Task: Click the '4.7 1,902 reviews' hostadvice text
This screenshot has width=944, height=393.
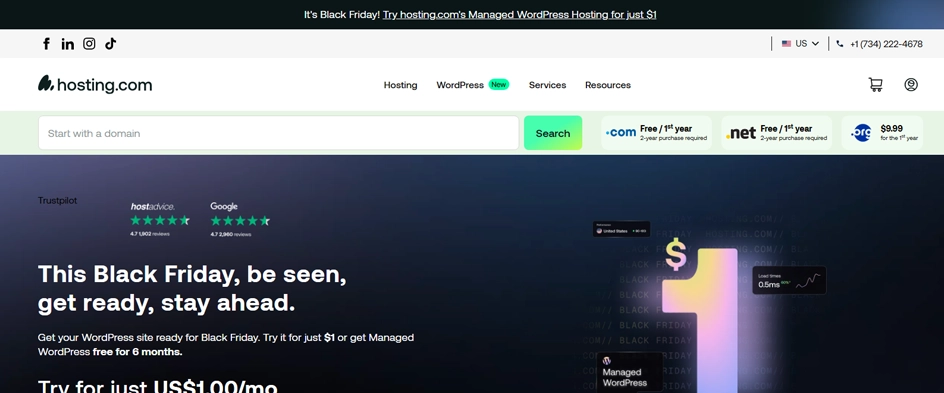Action: (x=150, y=234)
